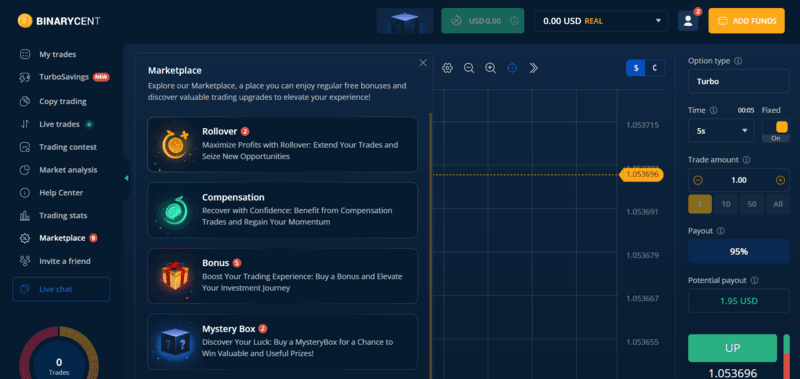
Task: Click the Time info icon
Action: click(714, 110)
